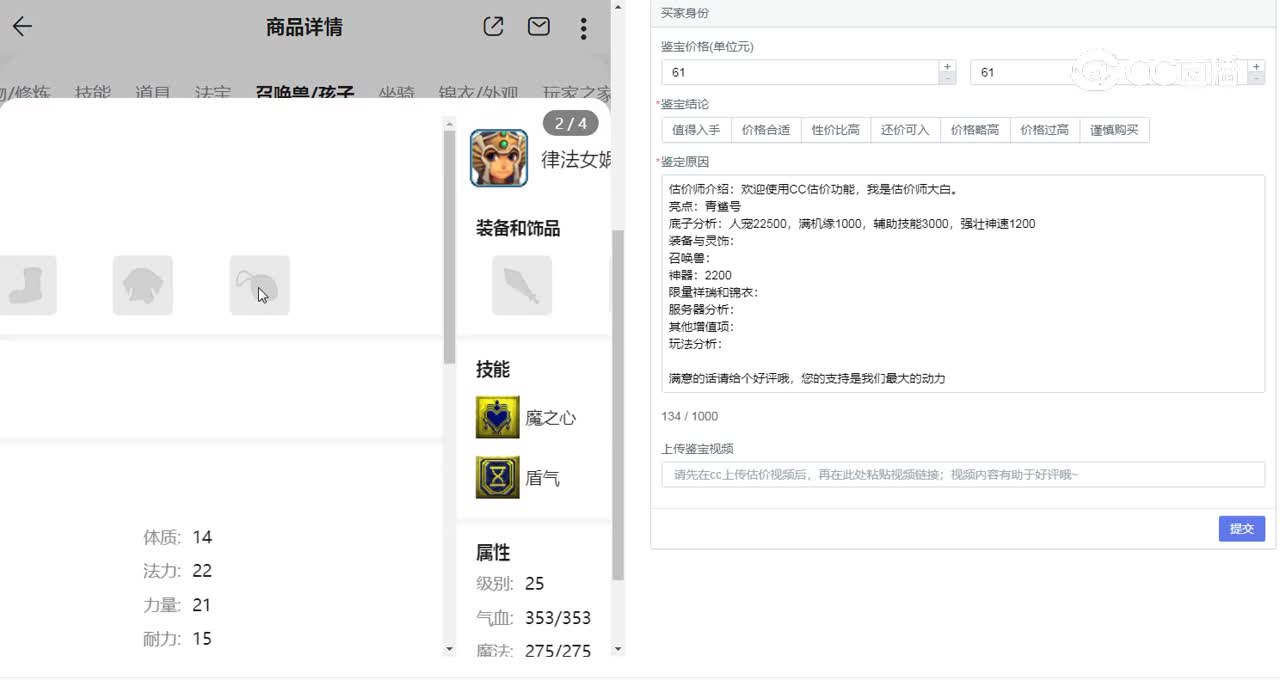Open the three-dot overflow menu
1280x686 pixels.
[x=583, y=29]
